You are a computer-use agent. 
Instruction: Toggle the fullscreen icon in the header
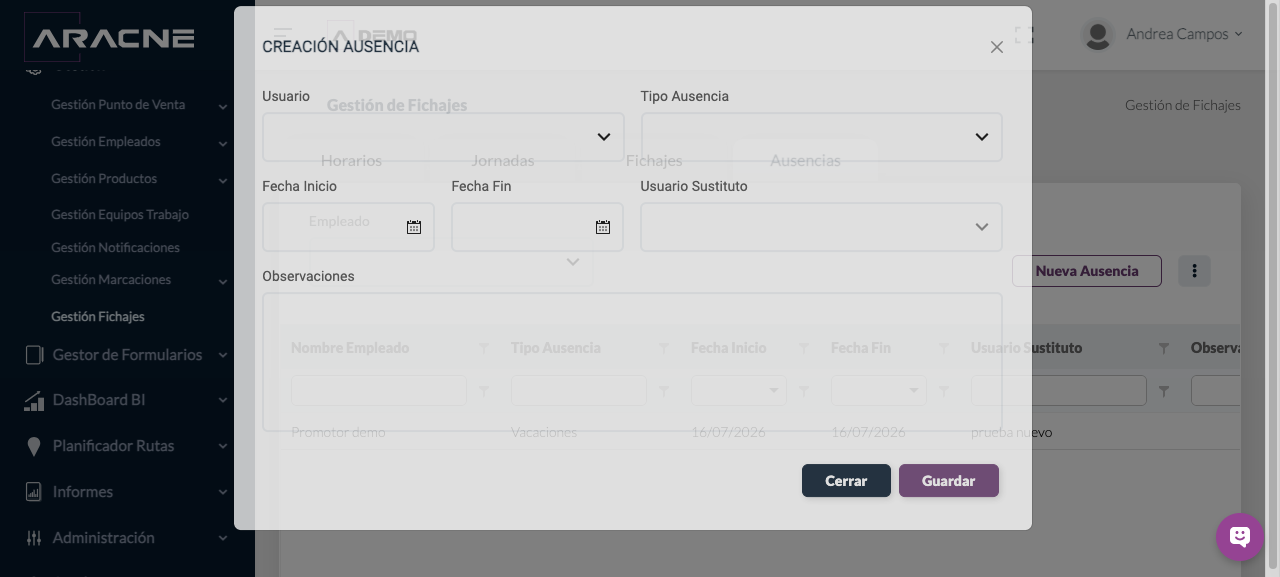pyautogui.click(x=1024, y=35)
